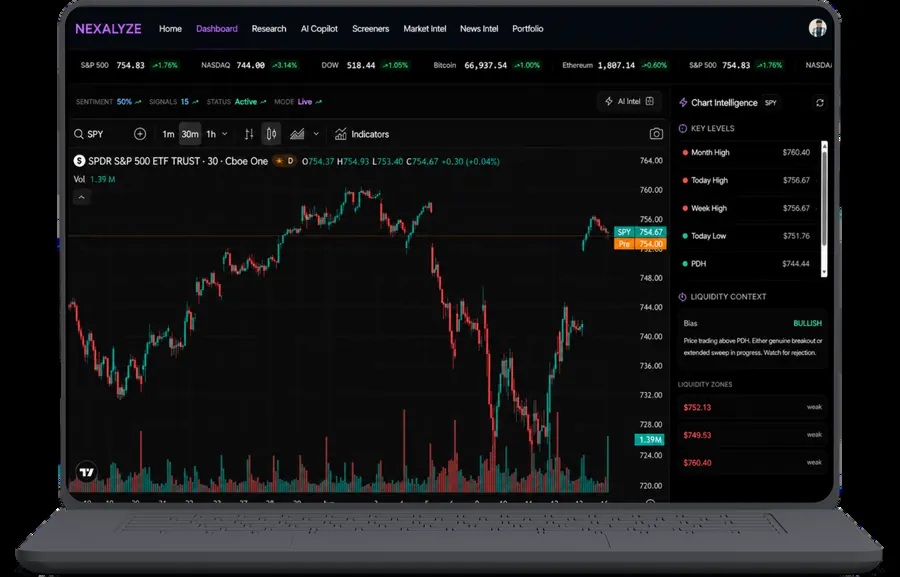Click the NASDAQ 744.00 ticker item
900x577 pixels.
coord(249,65)
